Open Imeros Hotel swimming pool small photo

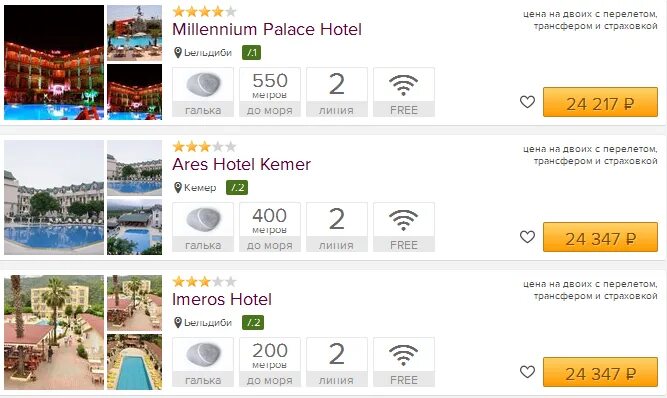tap(134, 362)
